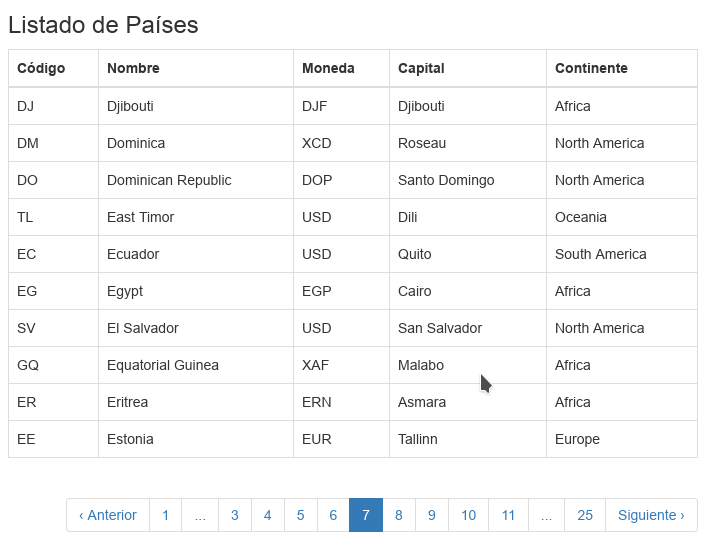This screenshot has width=705, height=546.
Task: Go to page 8
Action: pyautogui.click(x=399, y=515)
